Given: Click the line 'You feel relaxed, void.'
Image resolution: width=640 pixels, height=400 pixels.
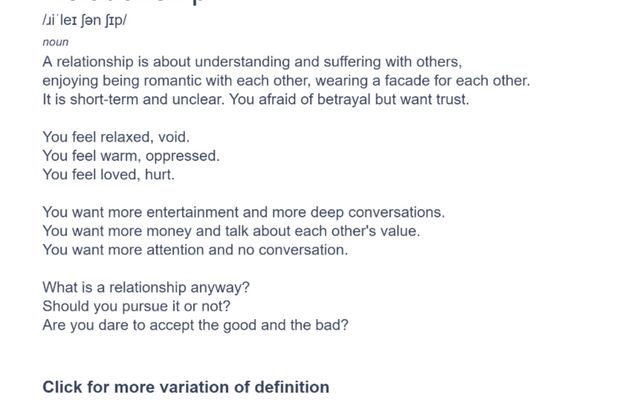Looking at the screenshot, I should click(x=116, y=137).
